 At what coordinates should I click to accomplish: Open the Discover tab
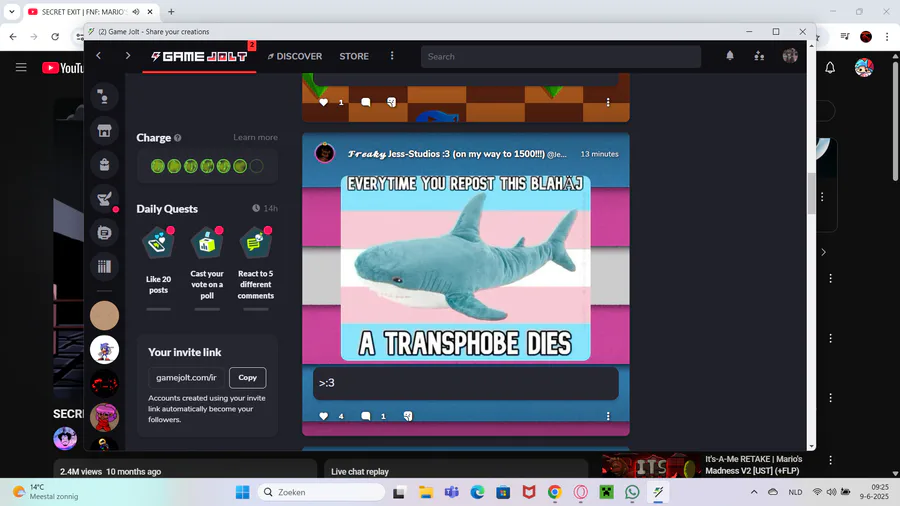(294, 56)
